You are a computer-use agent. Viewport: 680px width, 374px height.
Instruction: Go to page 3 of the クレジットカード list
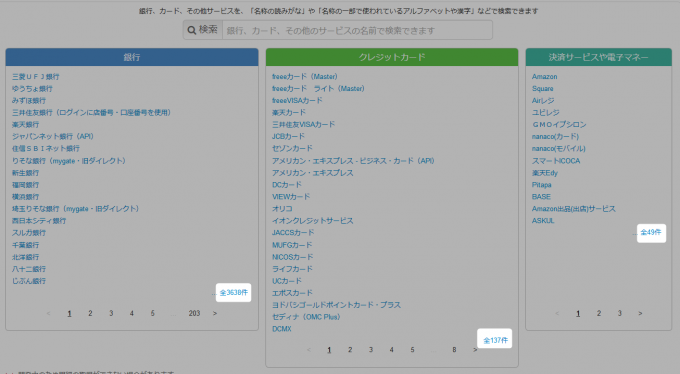[371, 350]
